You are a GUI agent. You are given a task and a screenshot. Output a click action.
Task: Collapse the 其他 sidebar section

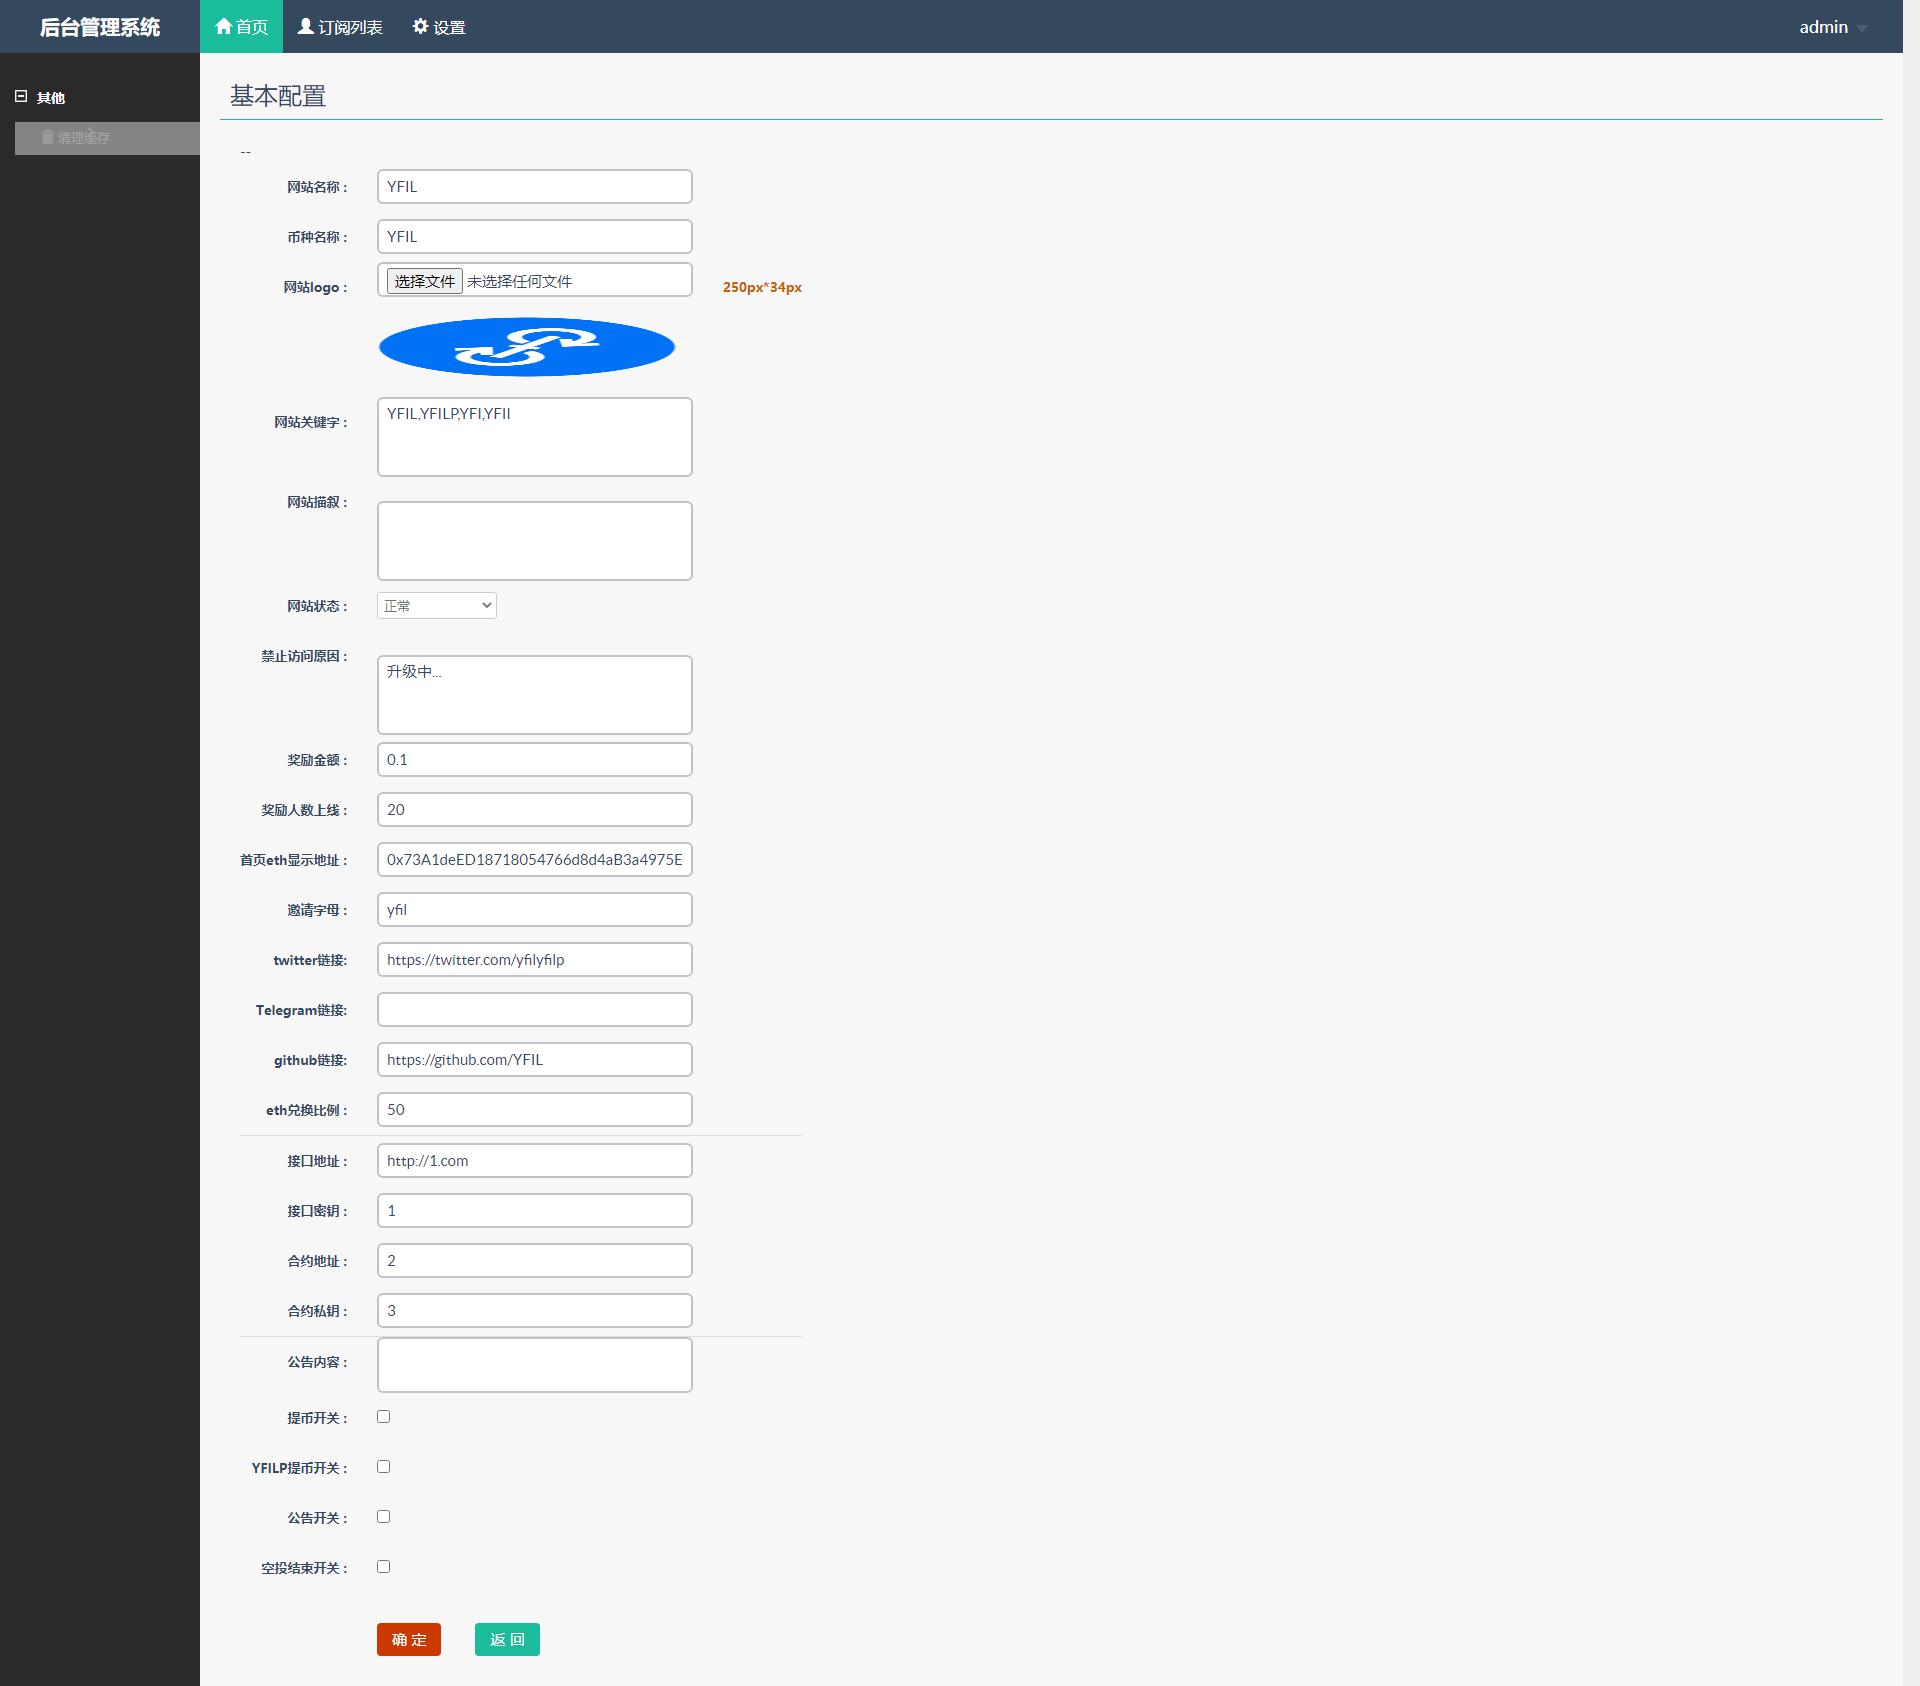pyautogui.click(x=21, y=97)
